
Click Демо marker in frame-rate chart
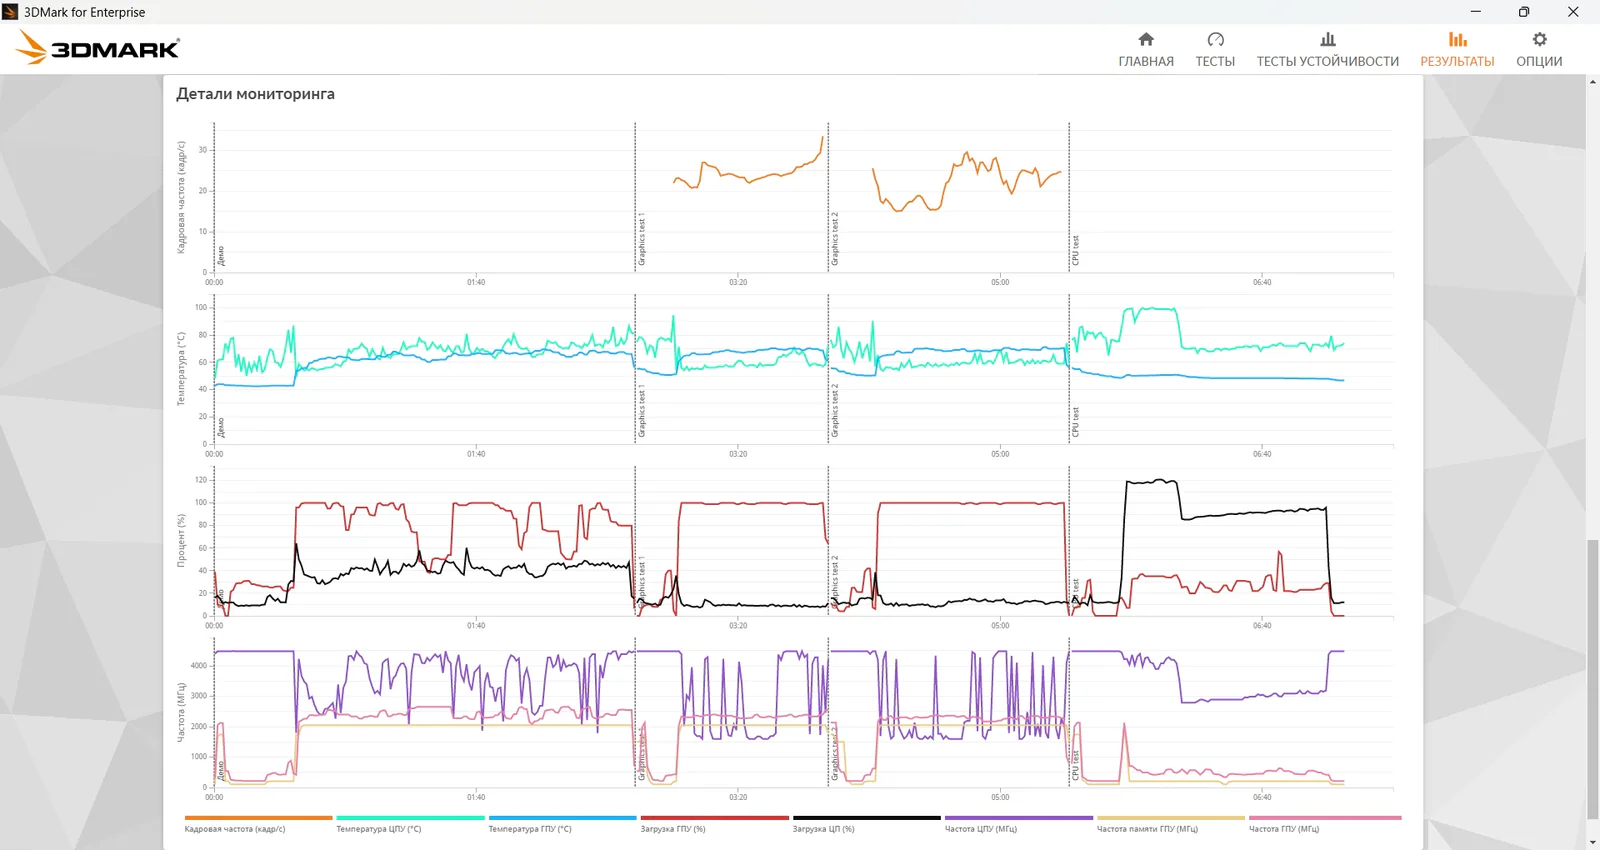[x=220, y=256]
